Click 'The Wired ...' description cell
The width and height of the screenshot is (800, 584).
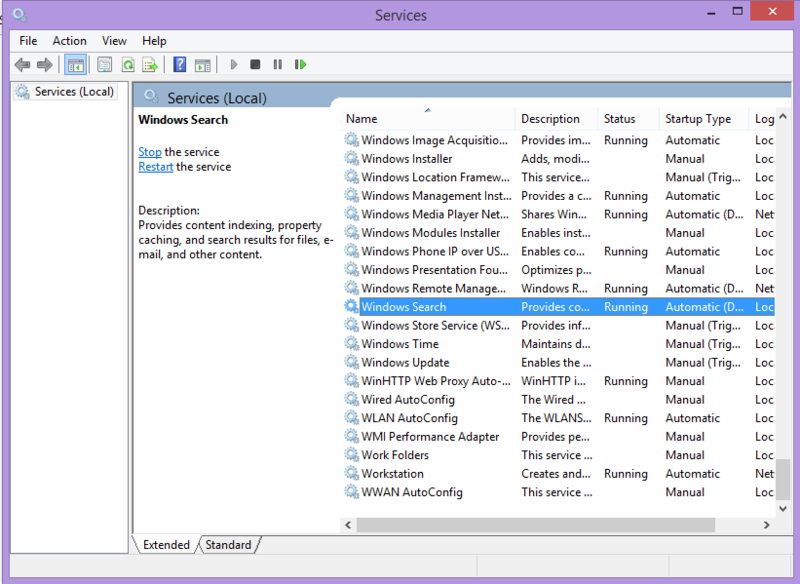[553, 399]
